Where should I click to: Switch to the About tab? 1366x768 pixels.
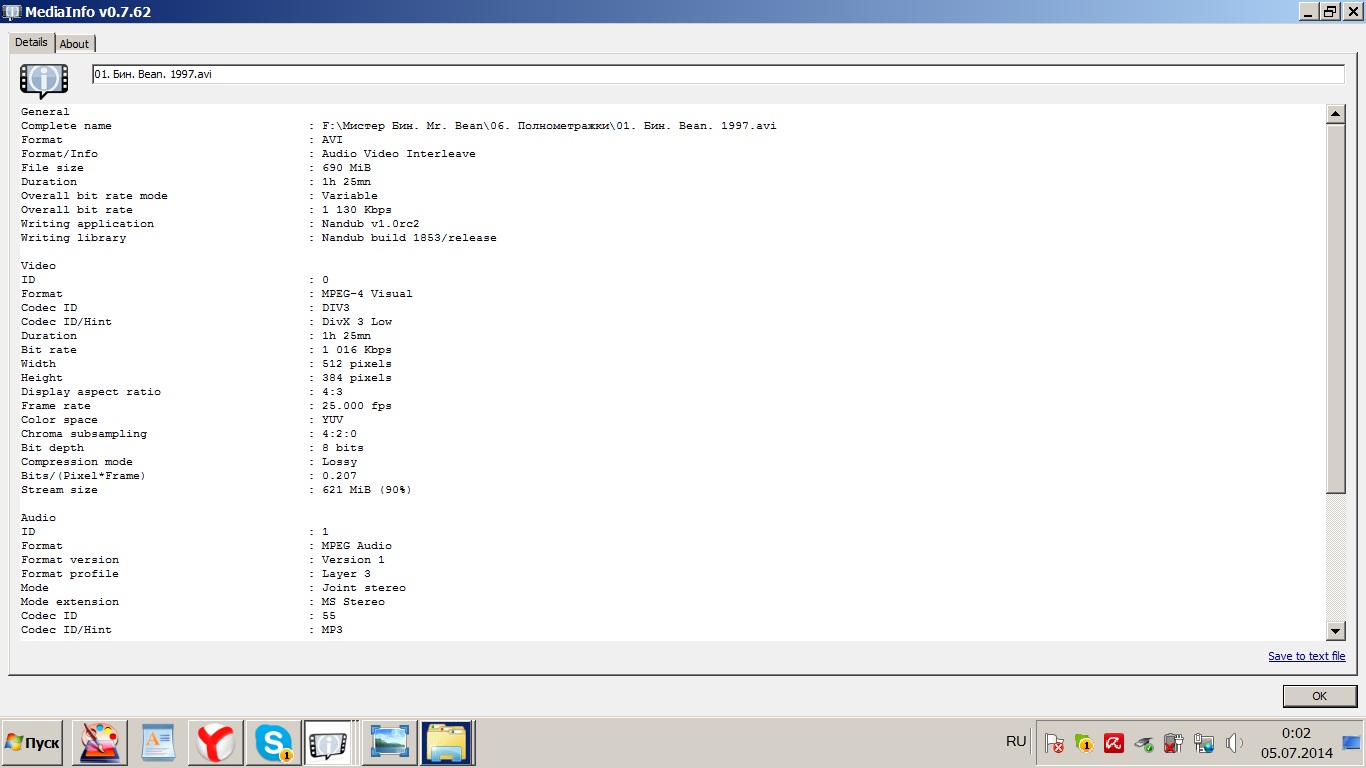click(x=74, y=44)
